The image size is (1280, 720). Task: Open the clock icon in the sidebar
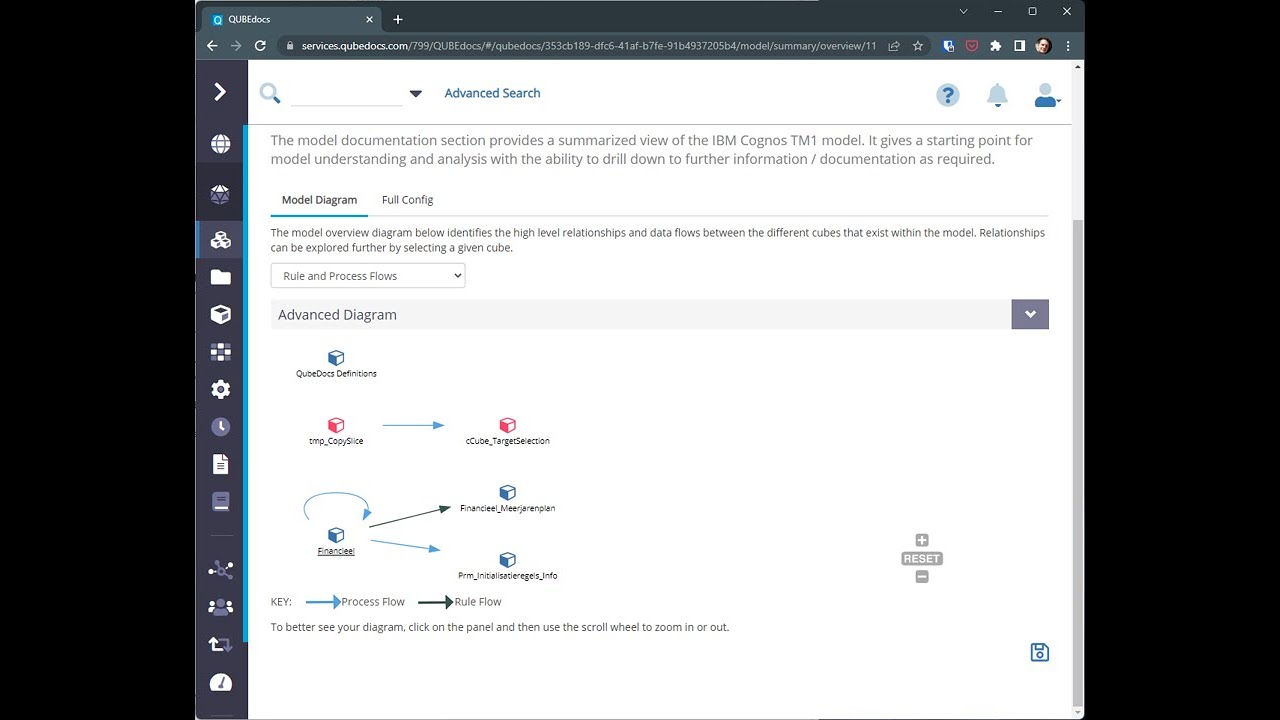221,427
